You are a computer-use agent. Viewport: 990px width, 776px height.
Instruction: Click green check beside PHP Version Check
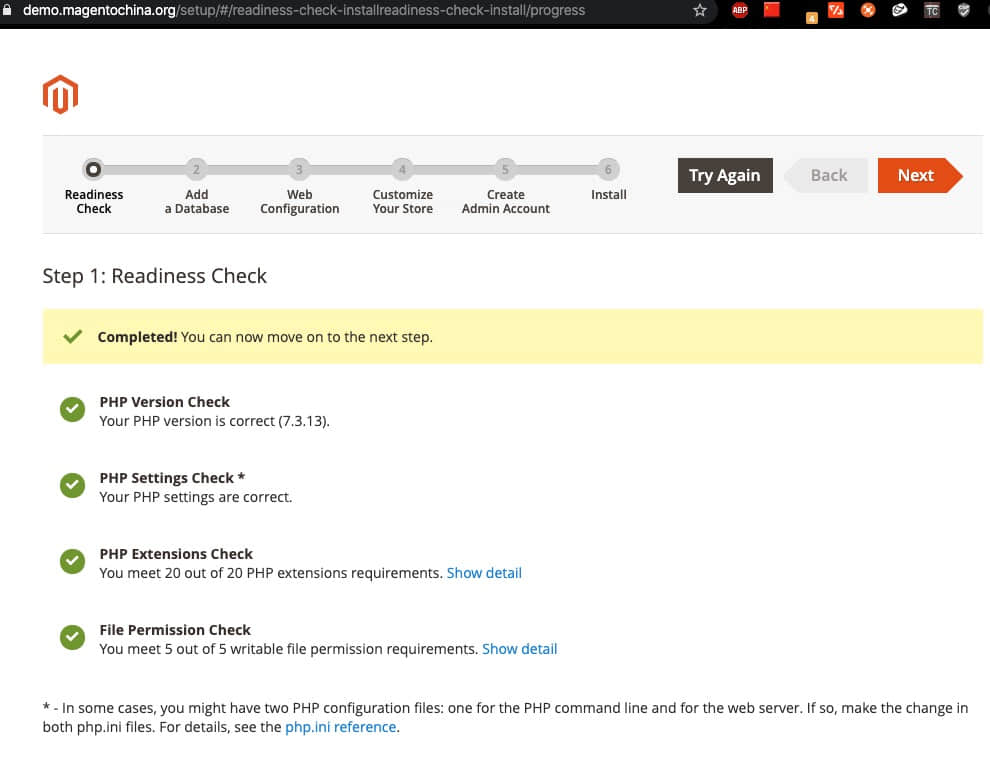pyautogui.click(x=73, y=410)
